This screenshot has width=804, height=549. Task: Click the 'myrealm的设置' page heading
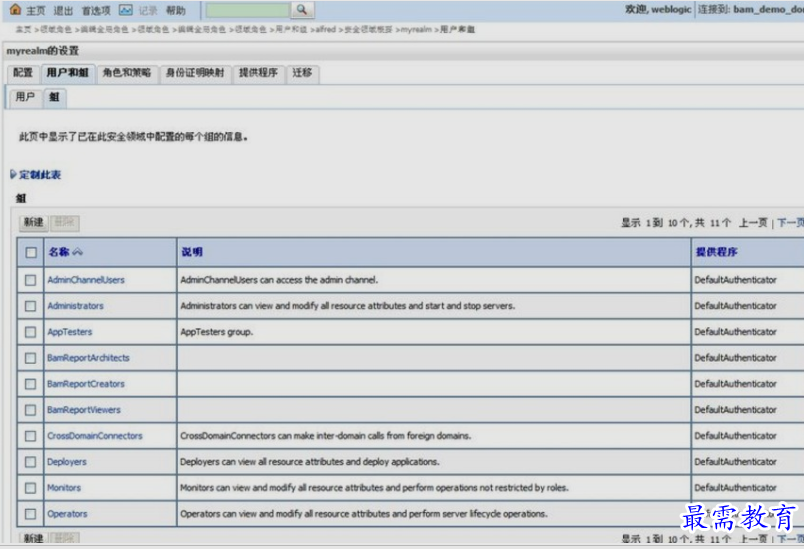[x=43, y=51]
